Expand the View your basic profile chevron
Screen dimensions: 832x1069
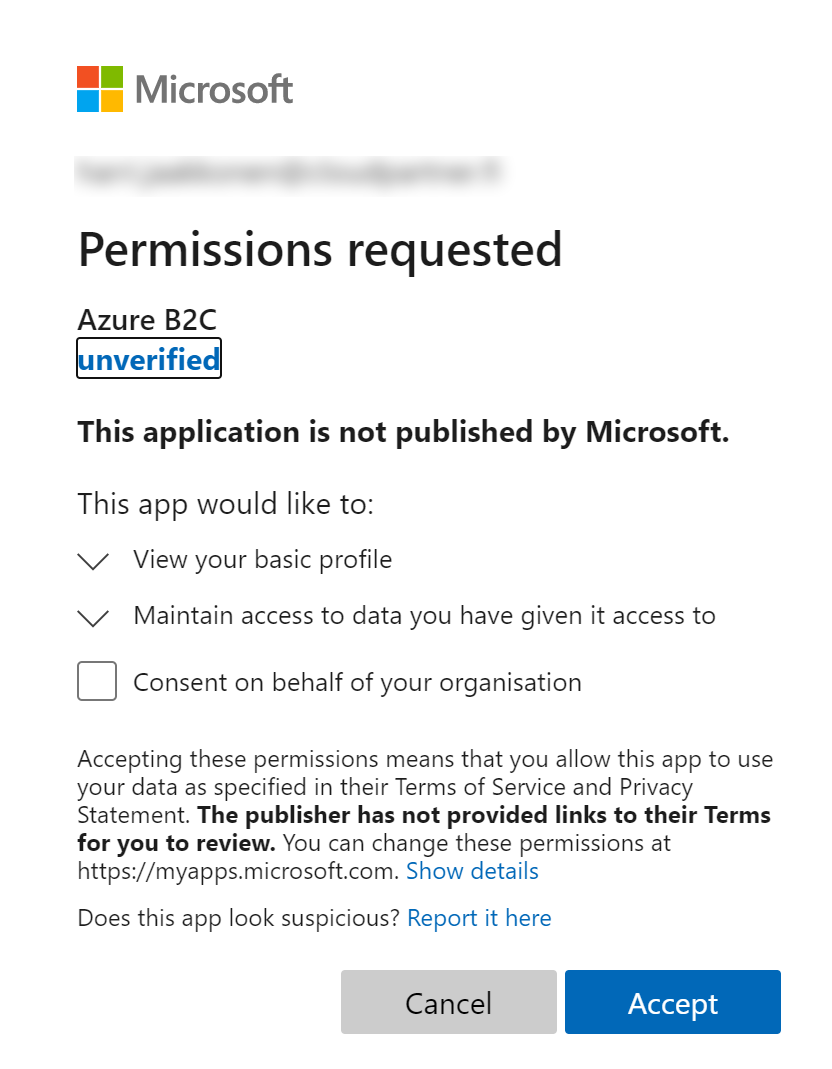pos(93,561)
